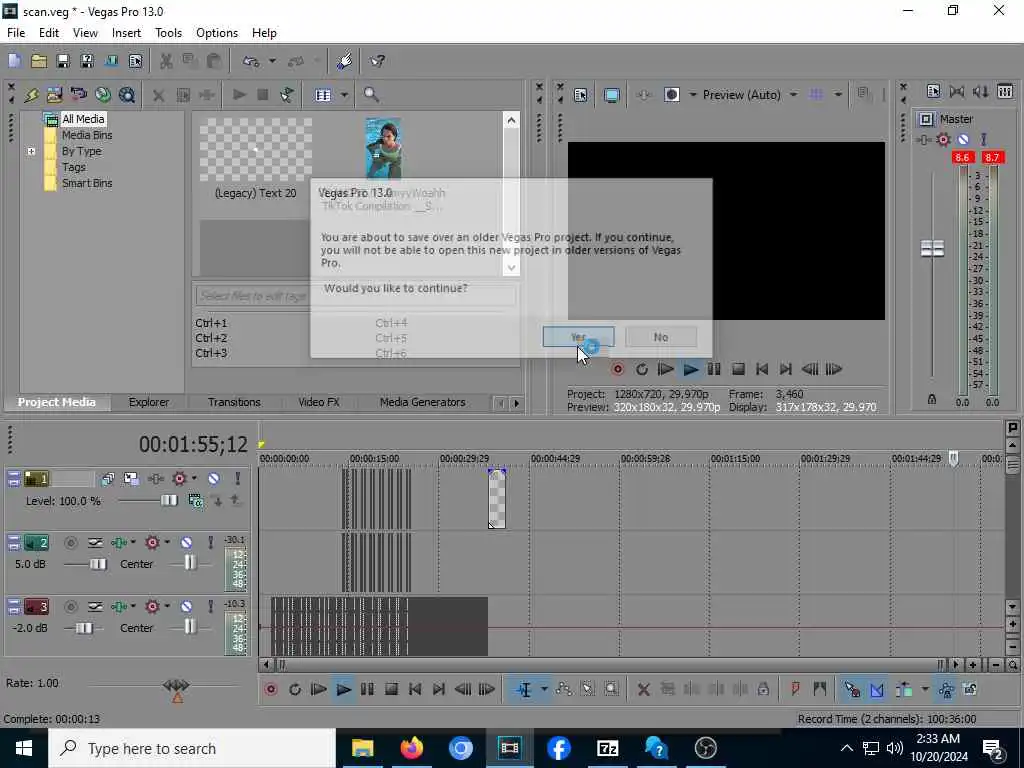The height and width of the screenshot is (768, 1024).
Task: Stop playback in the preview window
Action: 738,370
